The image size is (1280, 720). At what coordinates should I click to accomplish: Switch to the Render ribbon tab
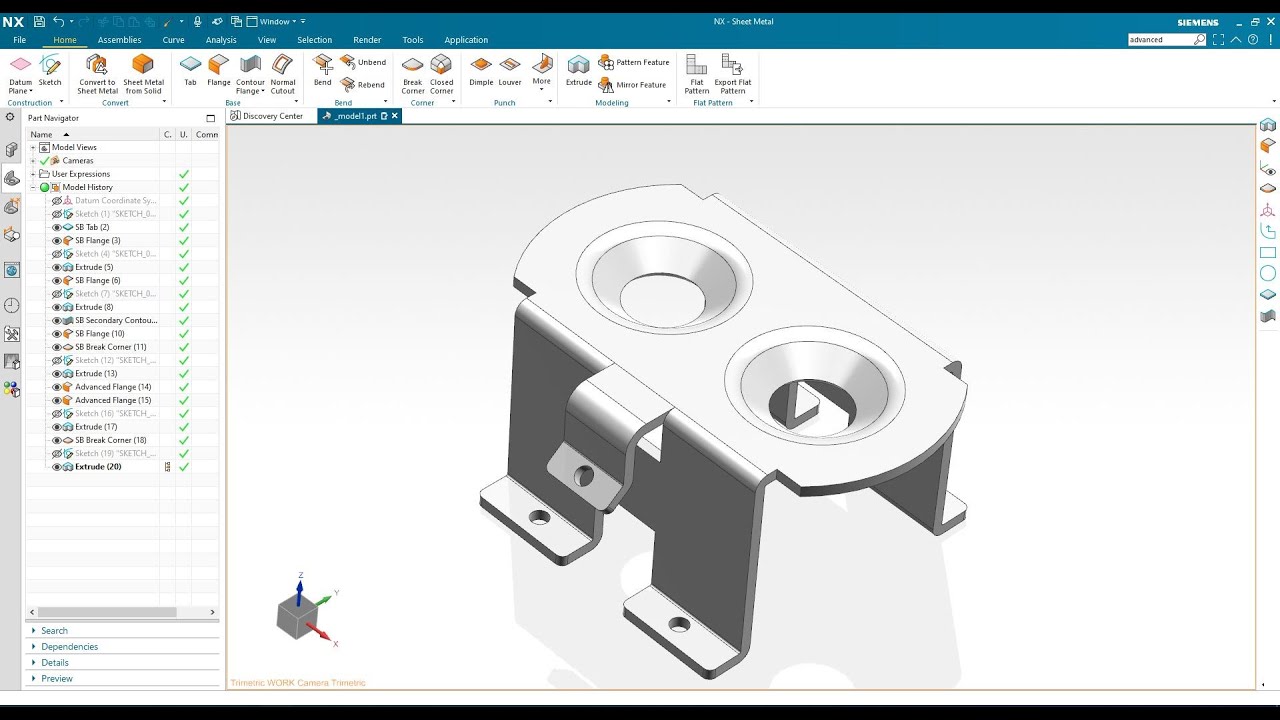pos(367,40)
